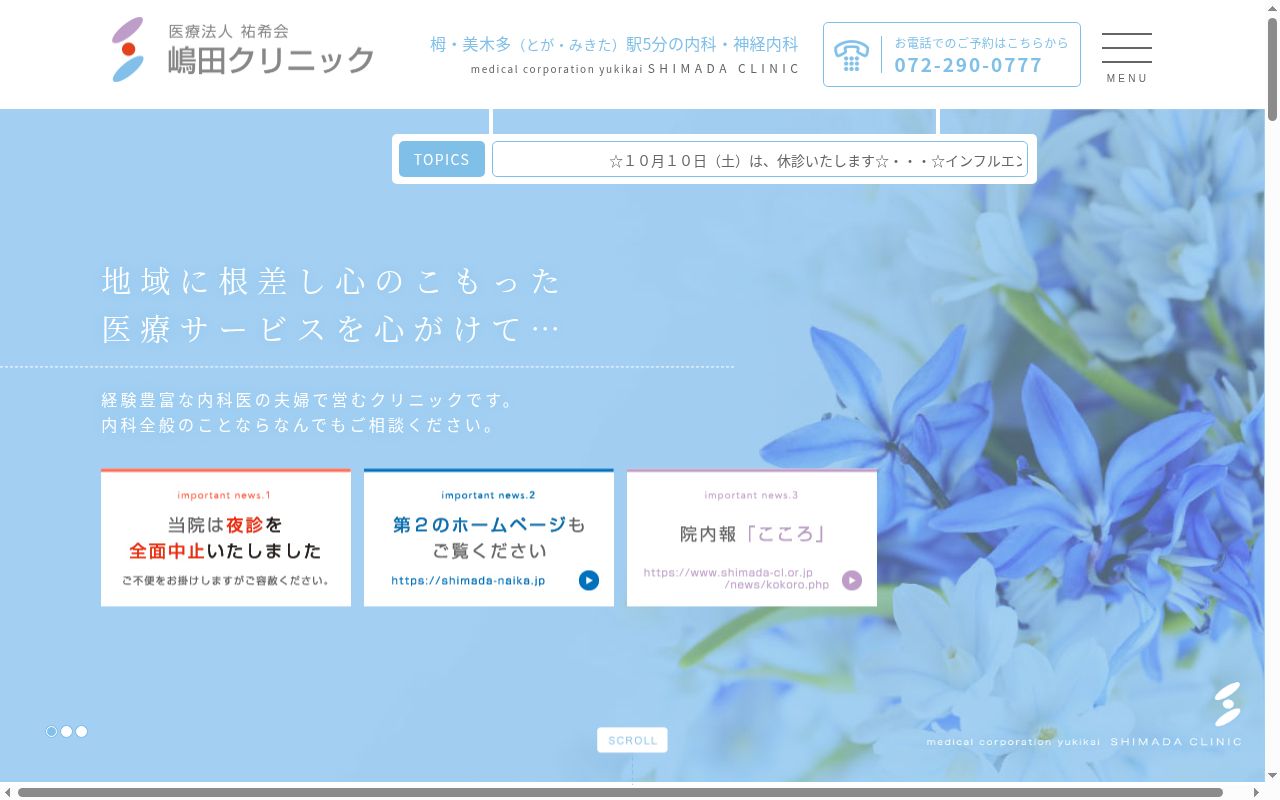Click the SCROLL button at the bottom
The image size is (1280, 800).
(x=632, y=740)
